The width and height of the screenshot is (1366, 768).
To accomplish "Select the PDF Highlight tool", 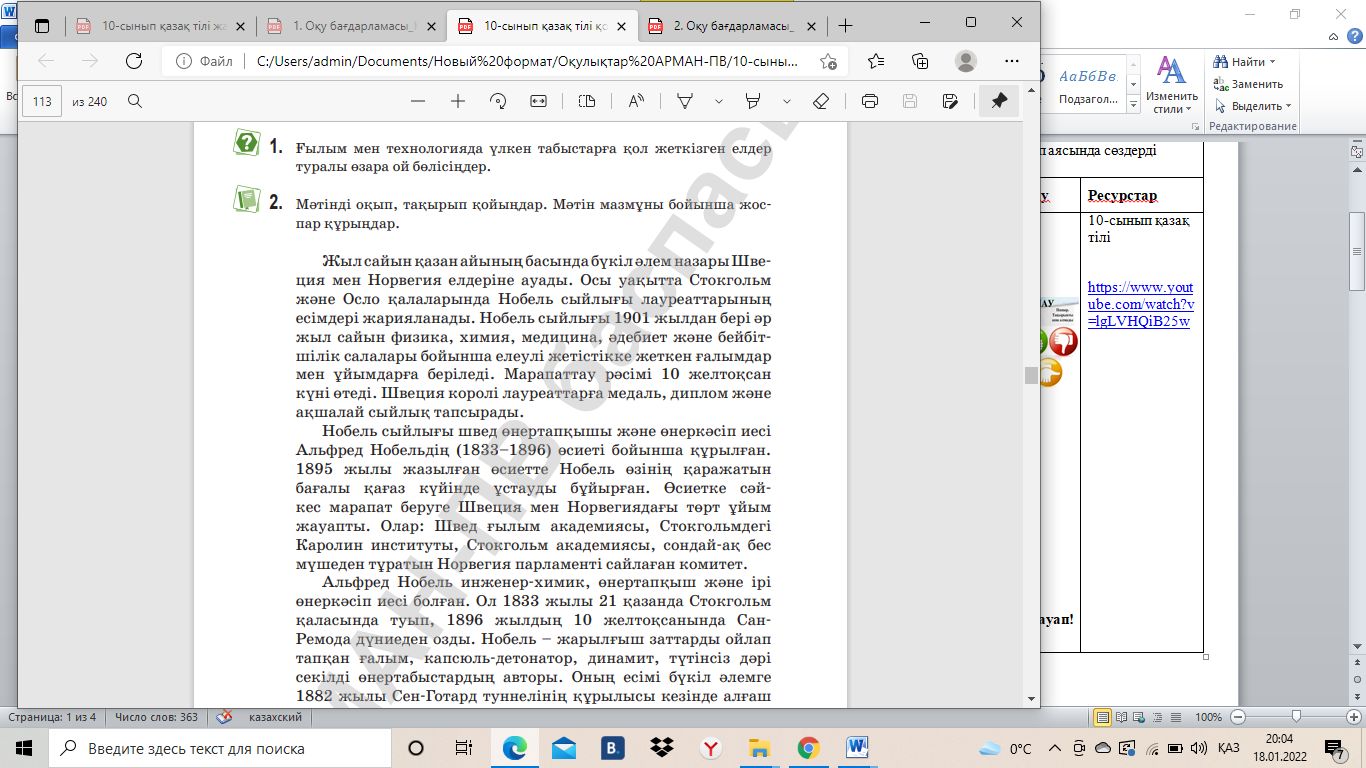I will click(x=754, y=101).
